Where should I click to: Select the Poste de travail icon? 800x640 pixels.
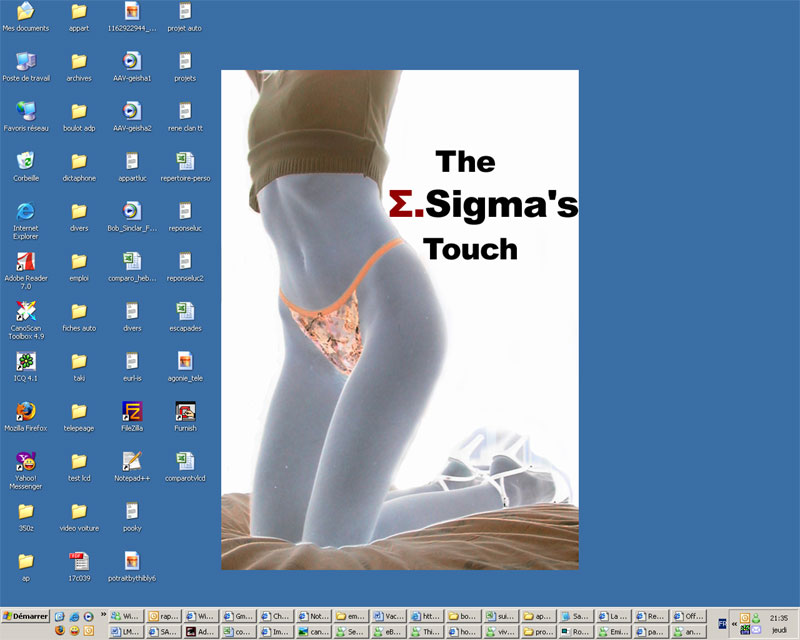click(x=26, y=61)
